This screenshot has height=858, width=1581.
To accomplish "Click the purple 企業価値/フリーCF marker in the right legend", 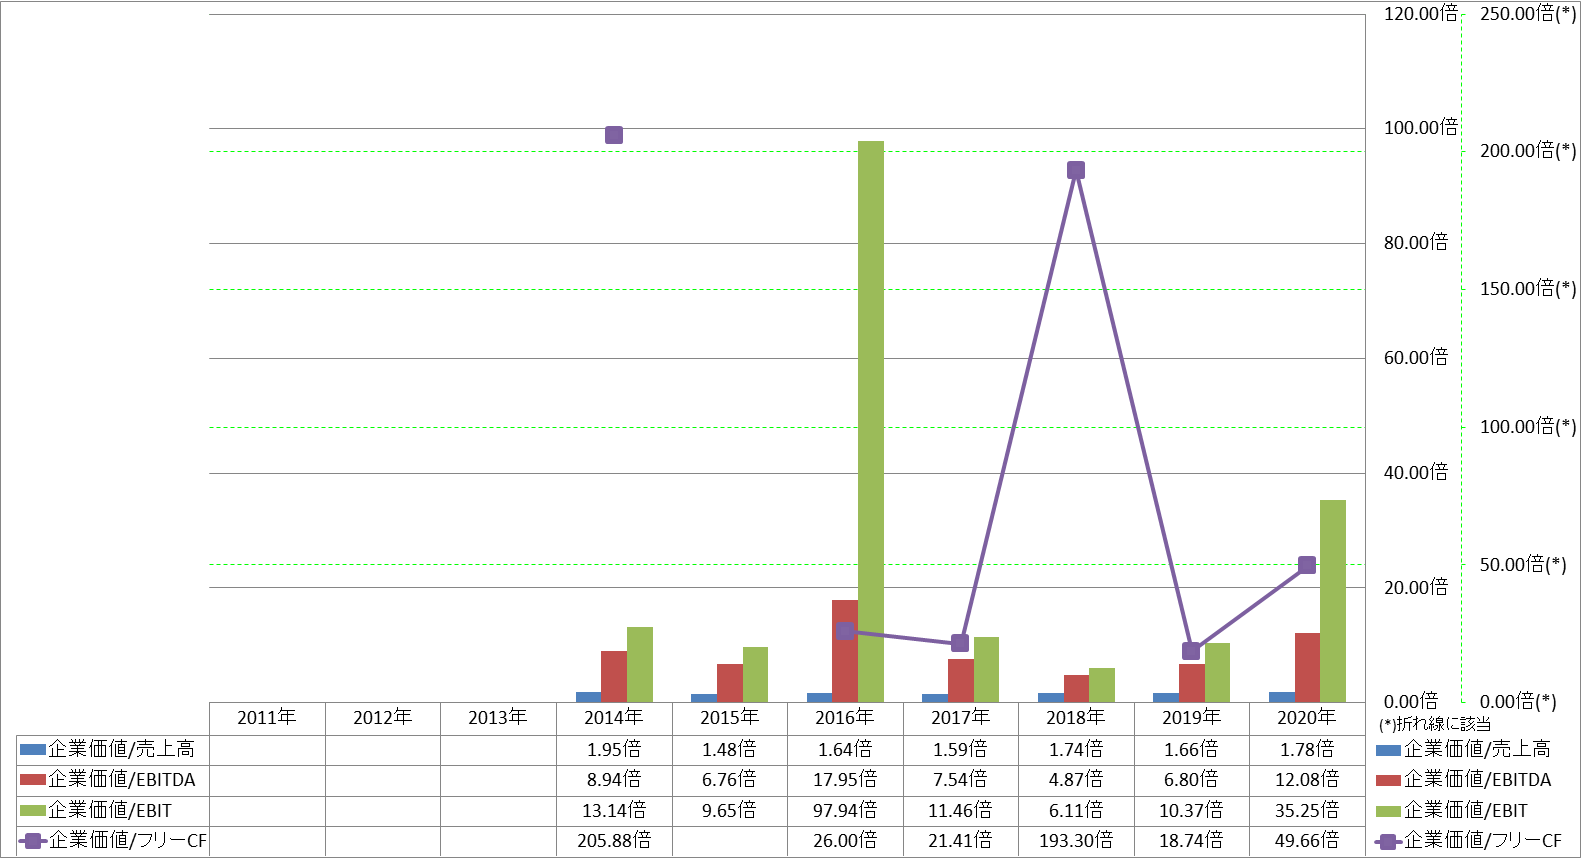I will point(1388,842).
